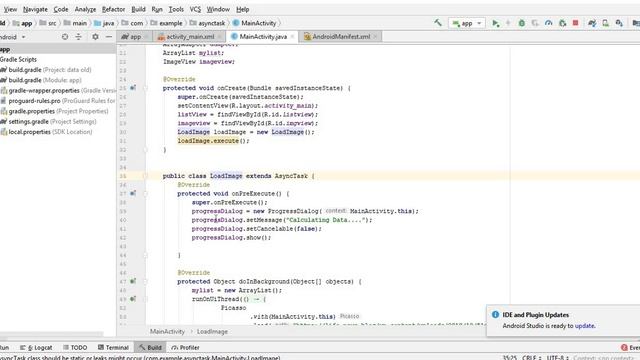Screen dimensions: 640x360
Task: Open the Navigate menu
Action: [x=35, y=9]
